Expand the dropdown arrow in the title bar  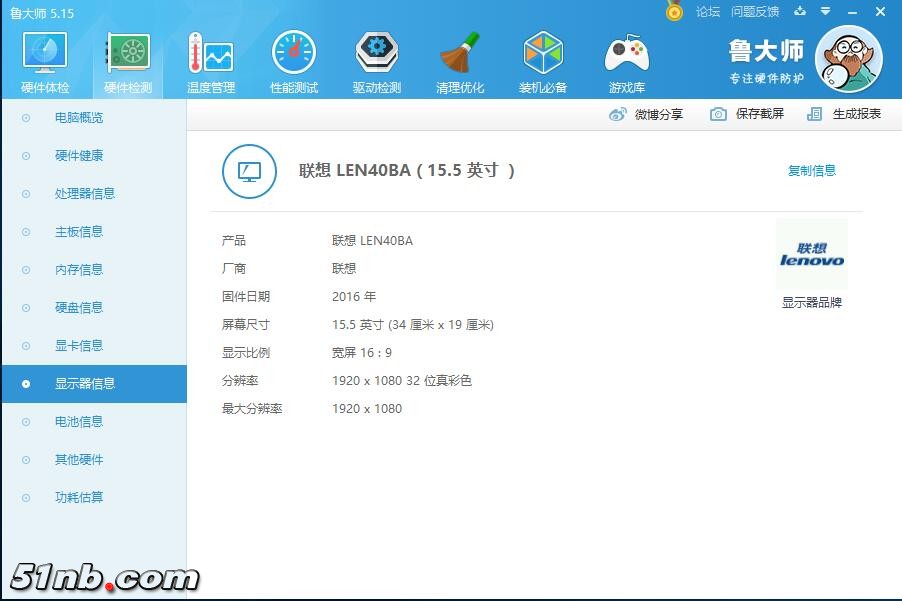825,12
